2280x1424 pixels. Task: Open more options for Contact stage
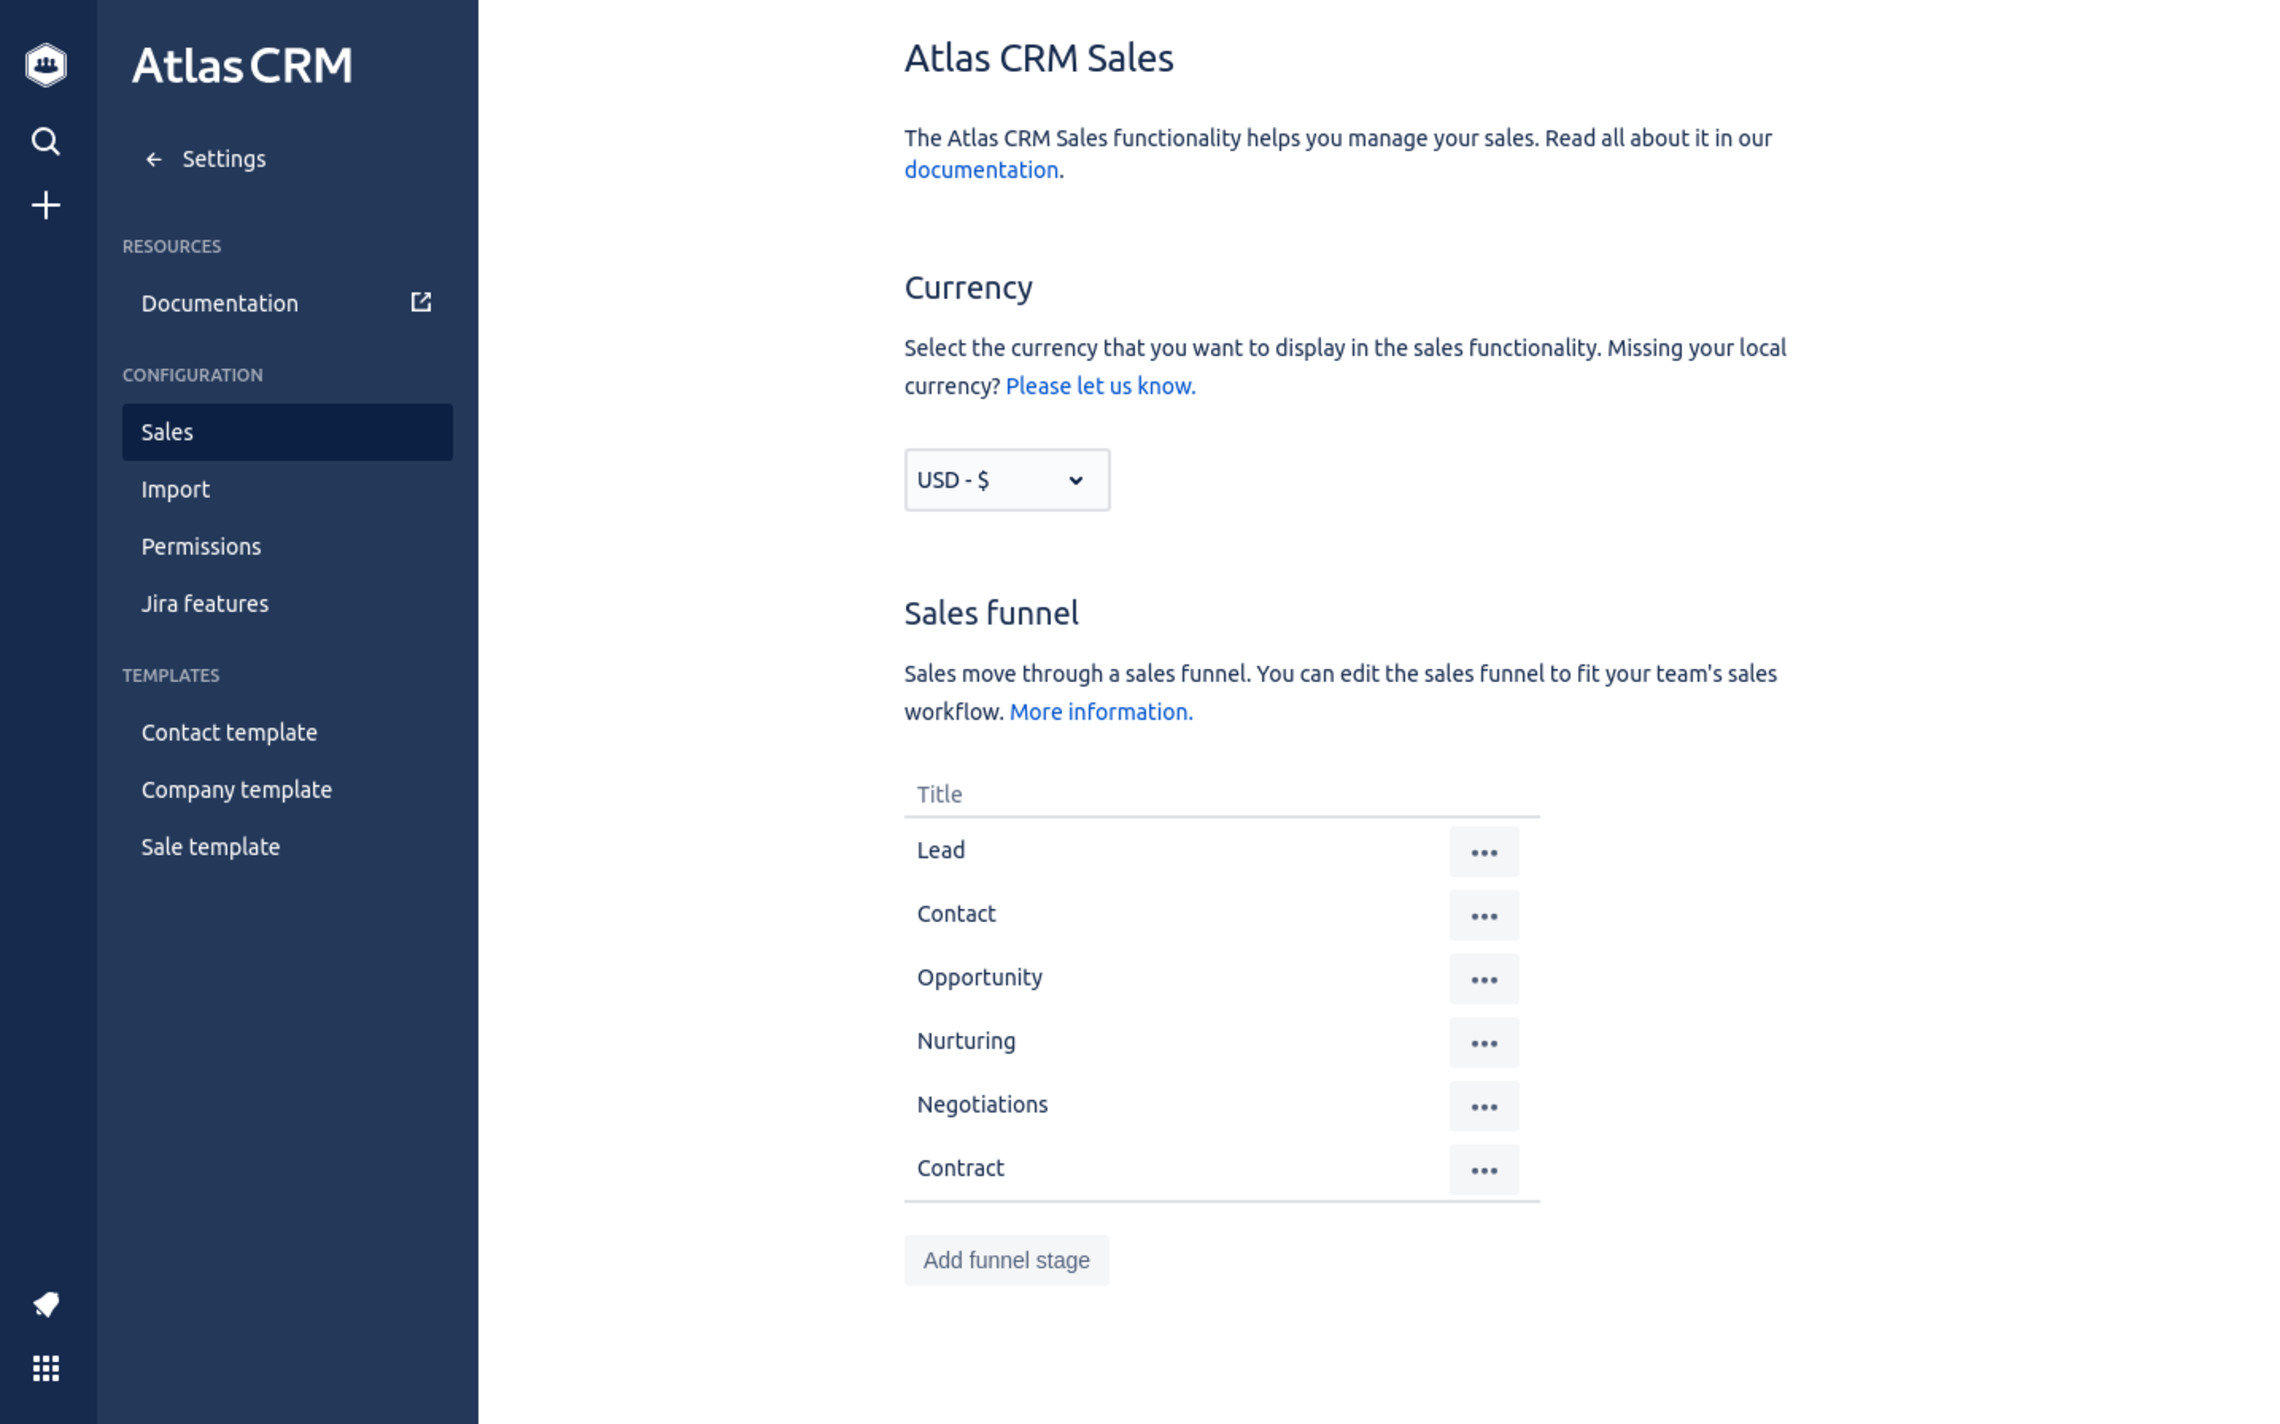[1484, 915]
